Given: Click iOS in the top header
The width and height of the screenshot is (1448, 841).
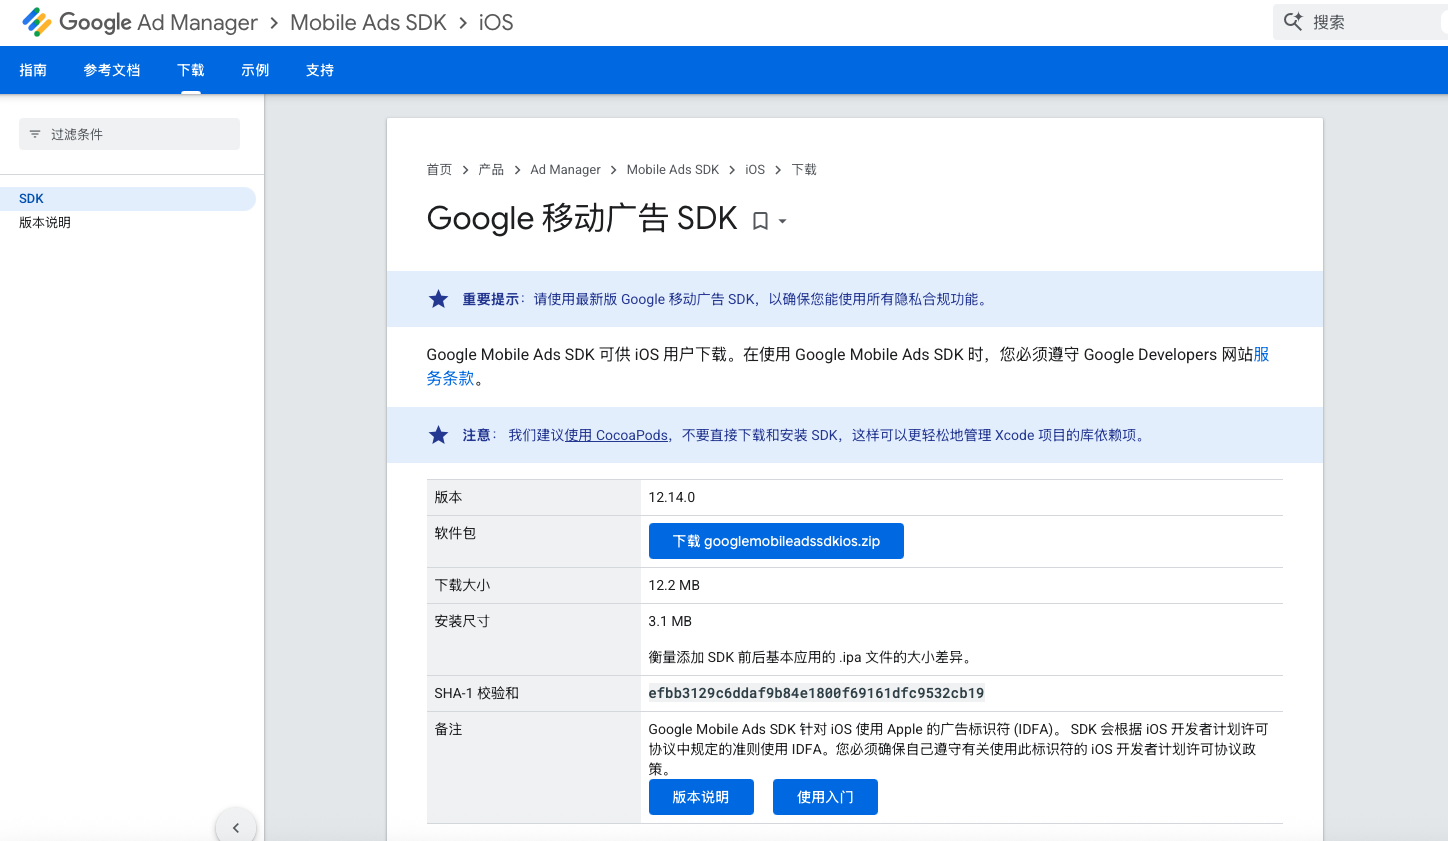Looking at the screenshot, I should [x=496, y=22].
